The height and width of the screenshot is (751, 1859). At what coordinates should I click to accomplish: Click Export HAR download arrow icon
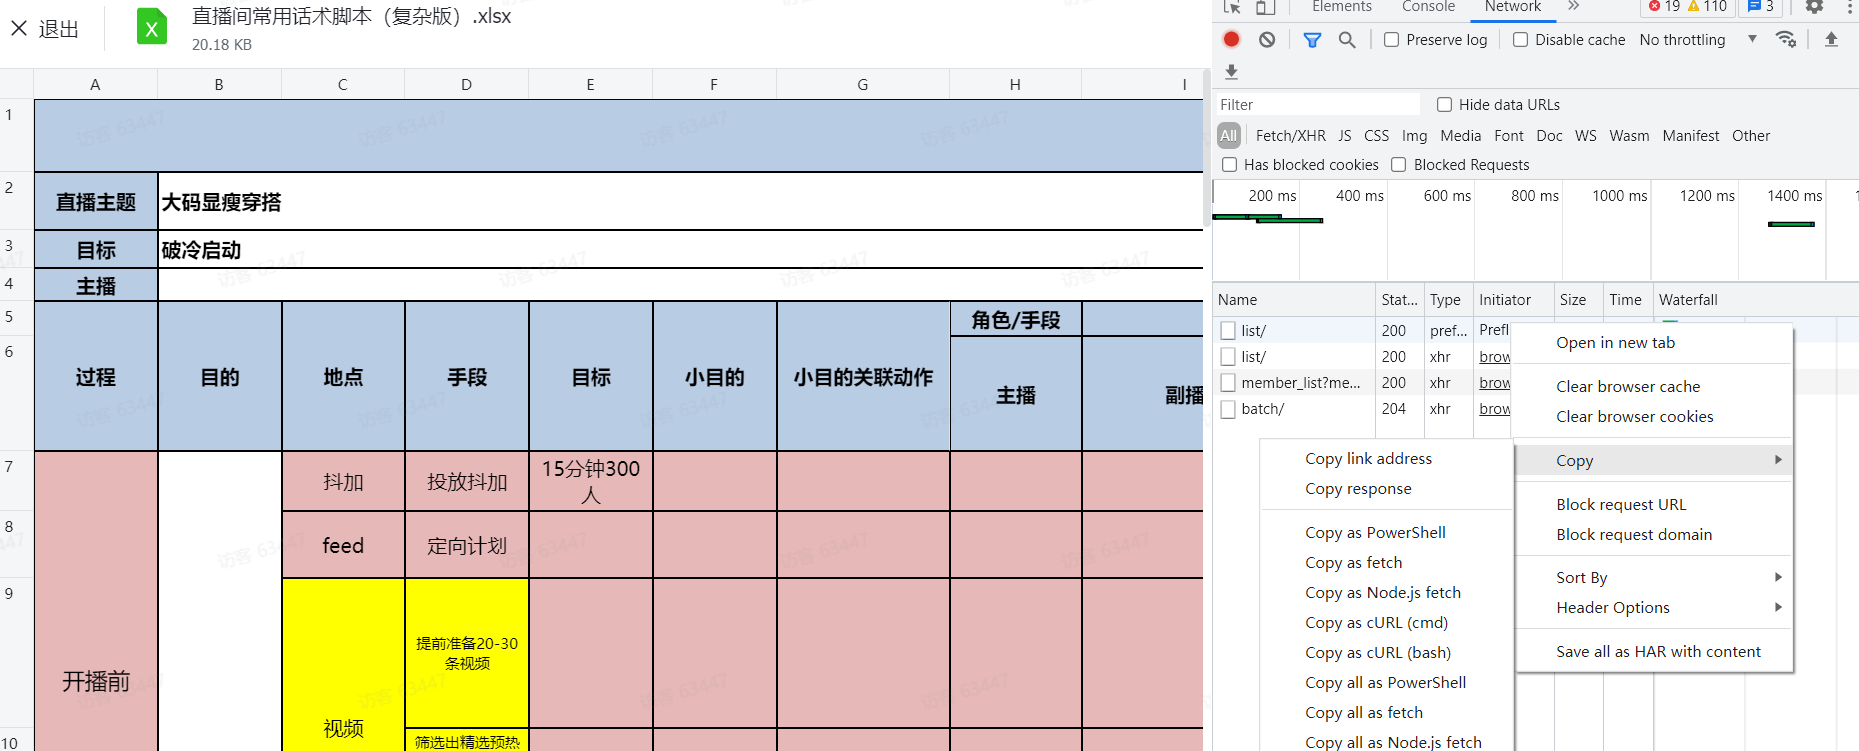(x=1231, y=72)
